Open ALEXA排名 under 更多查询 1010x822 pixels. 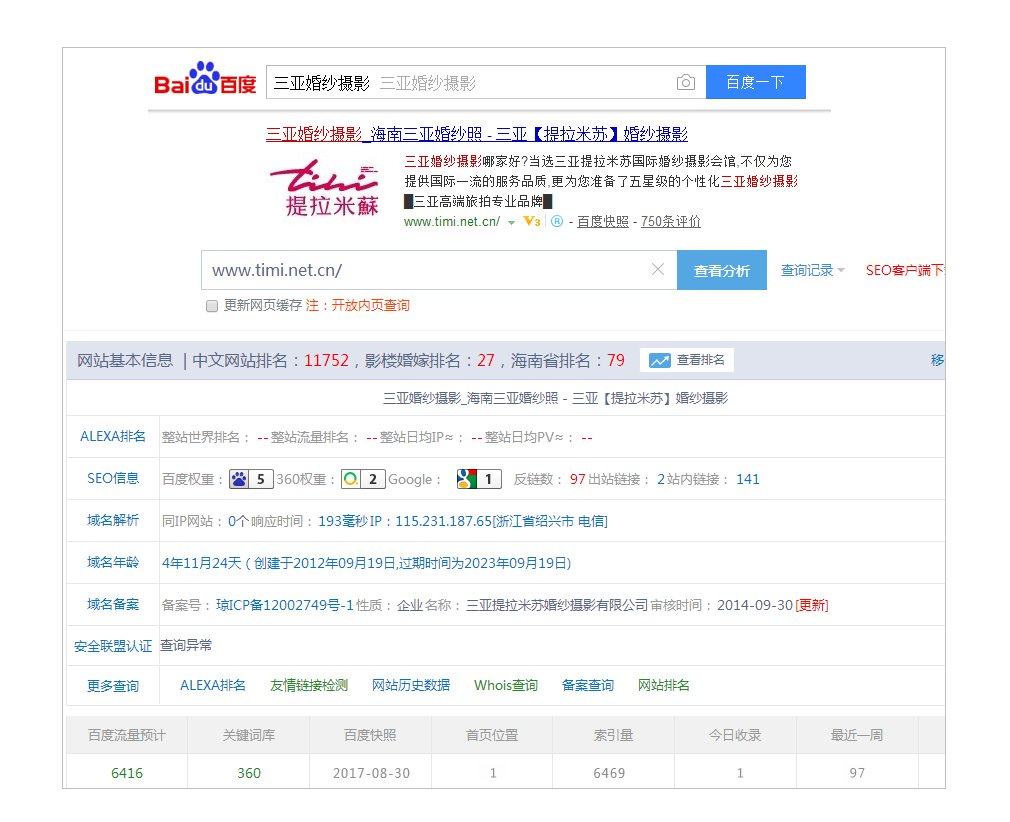213,685
